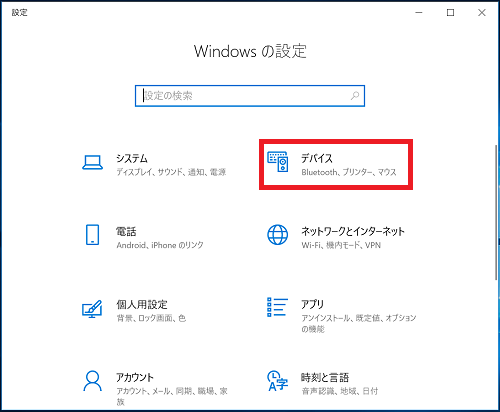Viewport: 500px width, 412px height.
Task: Click the 時刻と言語 clock icon
Action: point(277,380)
